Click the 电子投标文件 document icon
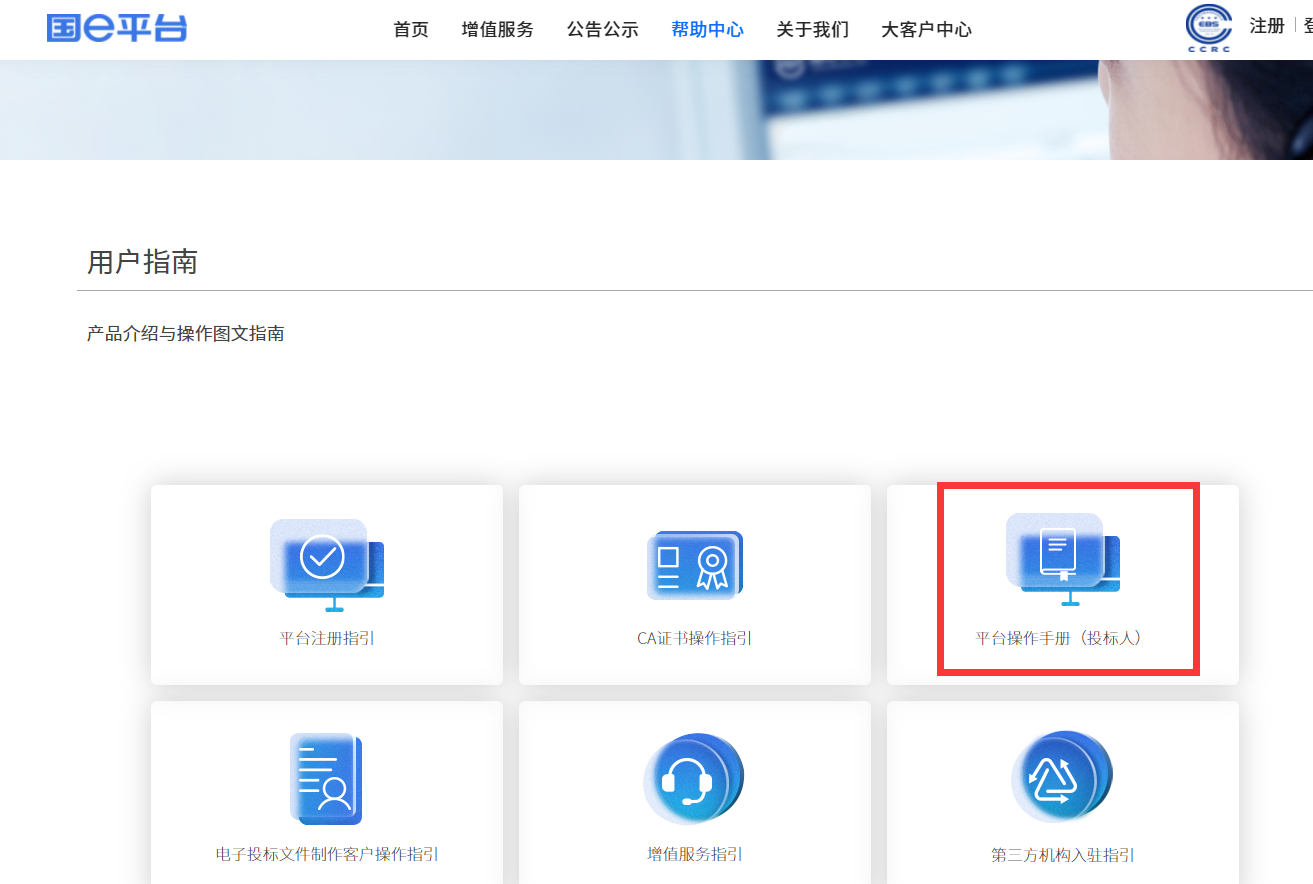The height and width of the screenshot is (884, 1313). pos(326,778)
